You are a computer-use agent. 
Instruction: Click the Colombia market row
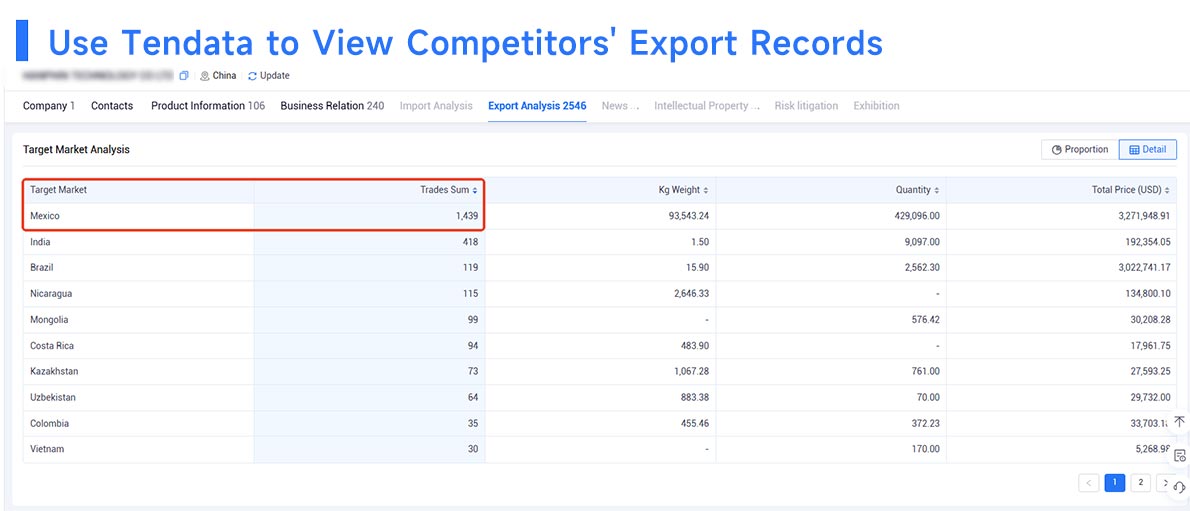tap(600, 423)
